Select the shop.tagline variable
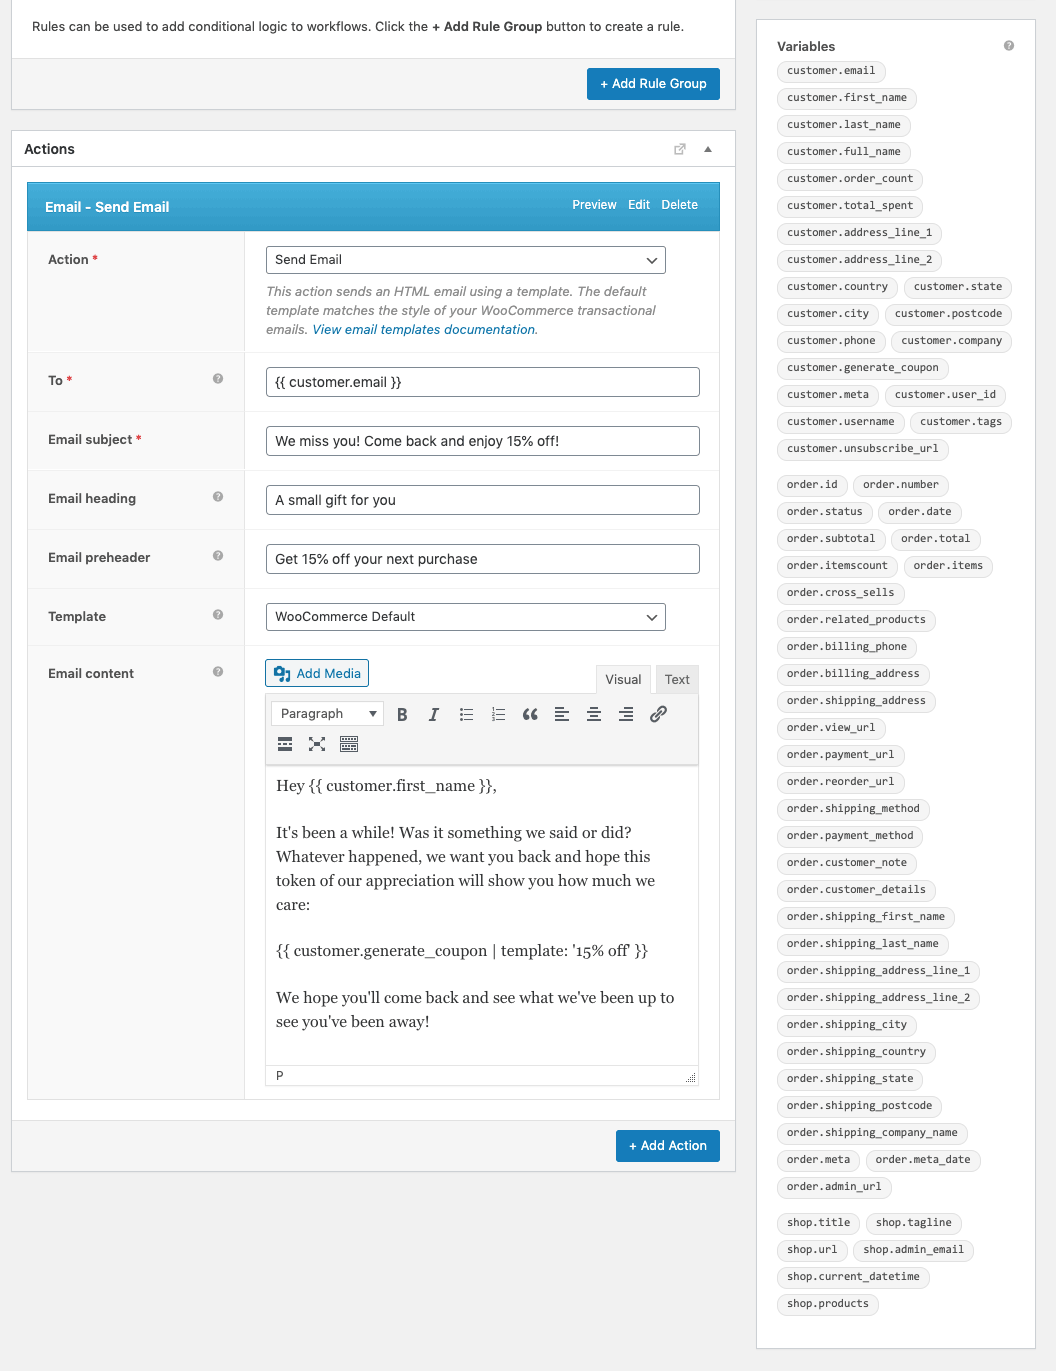This screenshot has width=1056, height=1371. pyautogui.click(x=914, y=1223)
